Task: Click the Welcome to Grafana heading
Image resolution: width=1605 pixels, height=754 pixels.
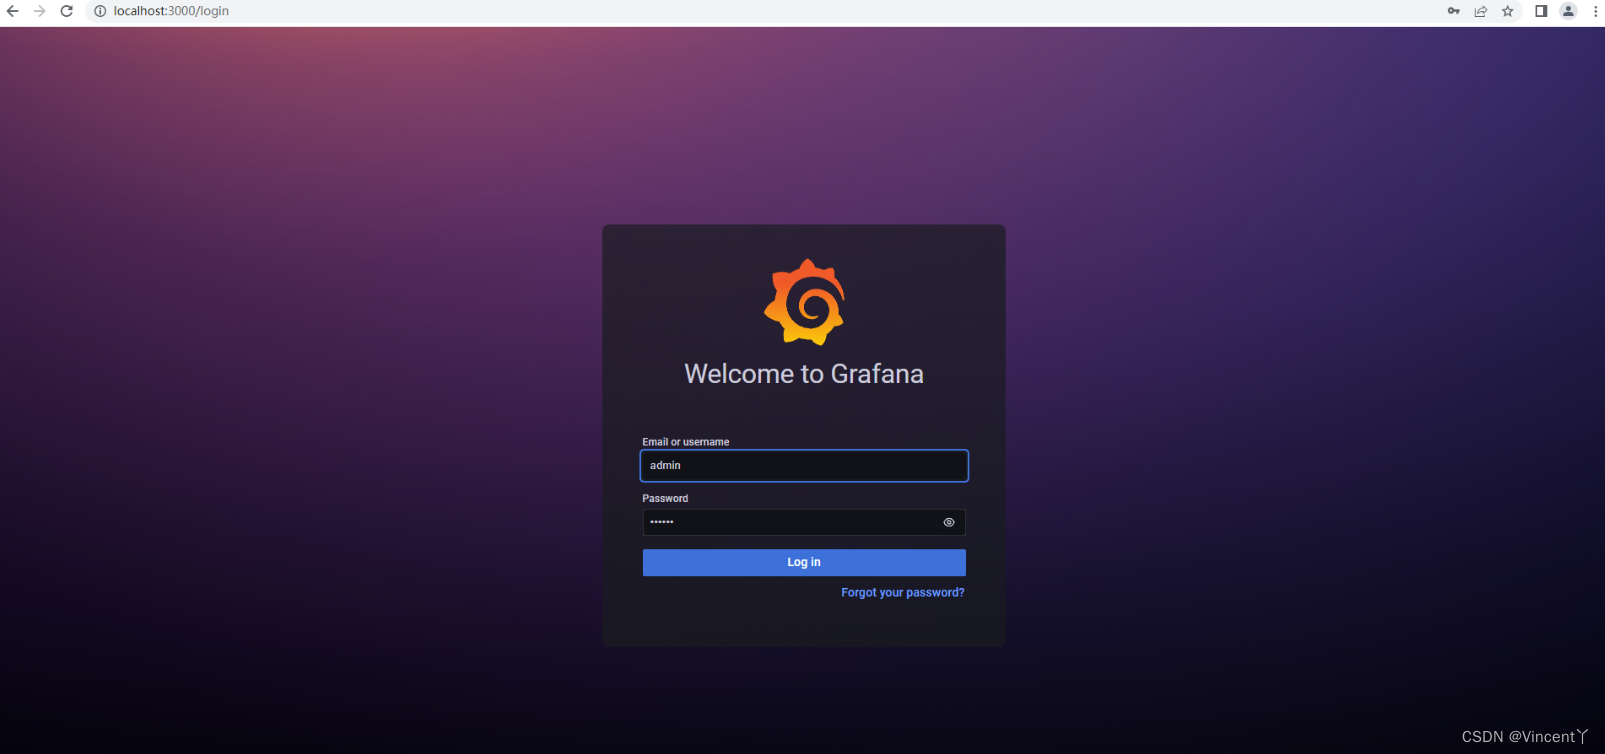Action: (x=804, y=374)
